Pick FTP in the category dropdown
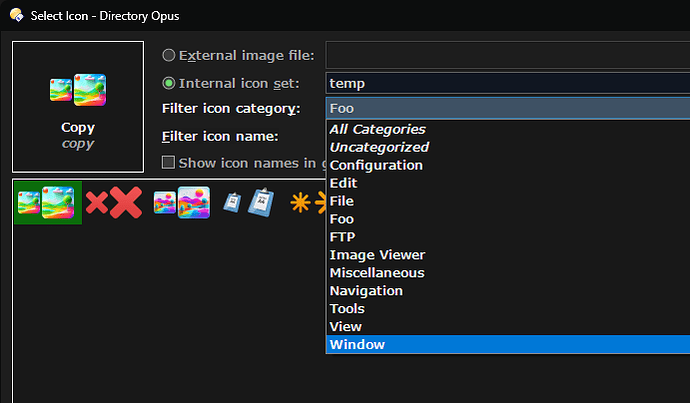 (343, 237)
